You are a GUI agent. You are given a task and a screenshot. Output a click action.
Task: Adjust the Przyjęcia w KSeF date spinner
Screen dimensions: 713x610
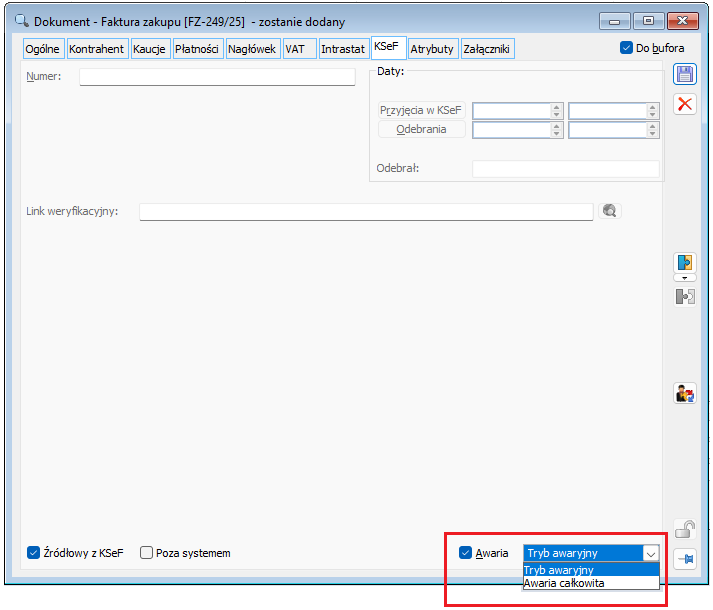pos(557,111)
